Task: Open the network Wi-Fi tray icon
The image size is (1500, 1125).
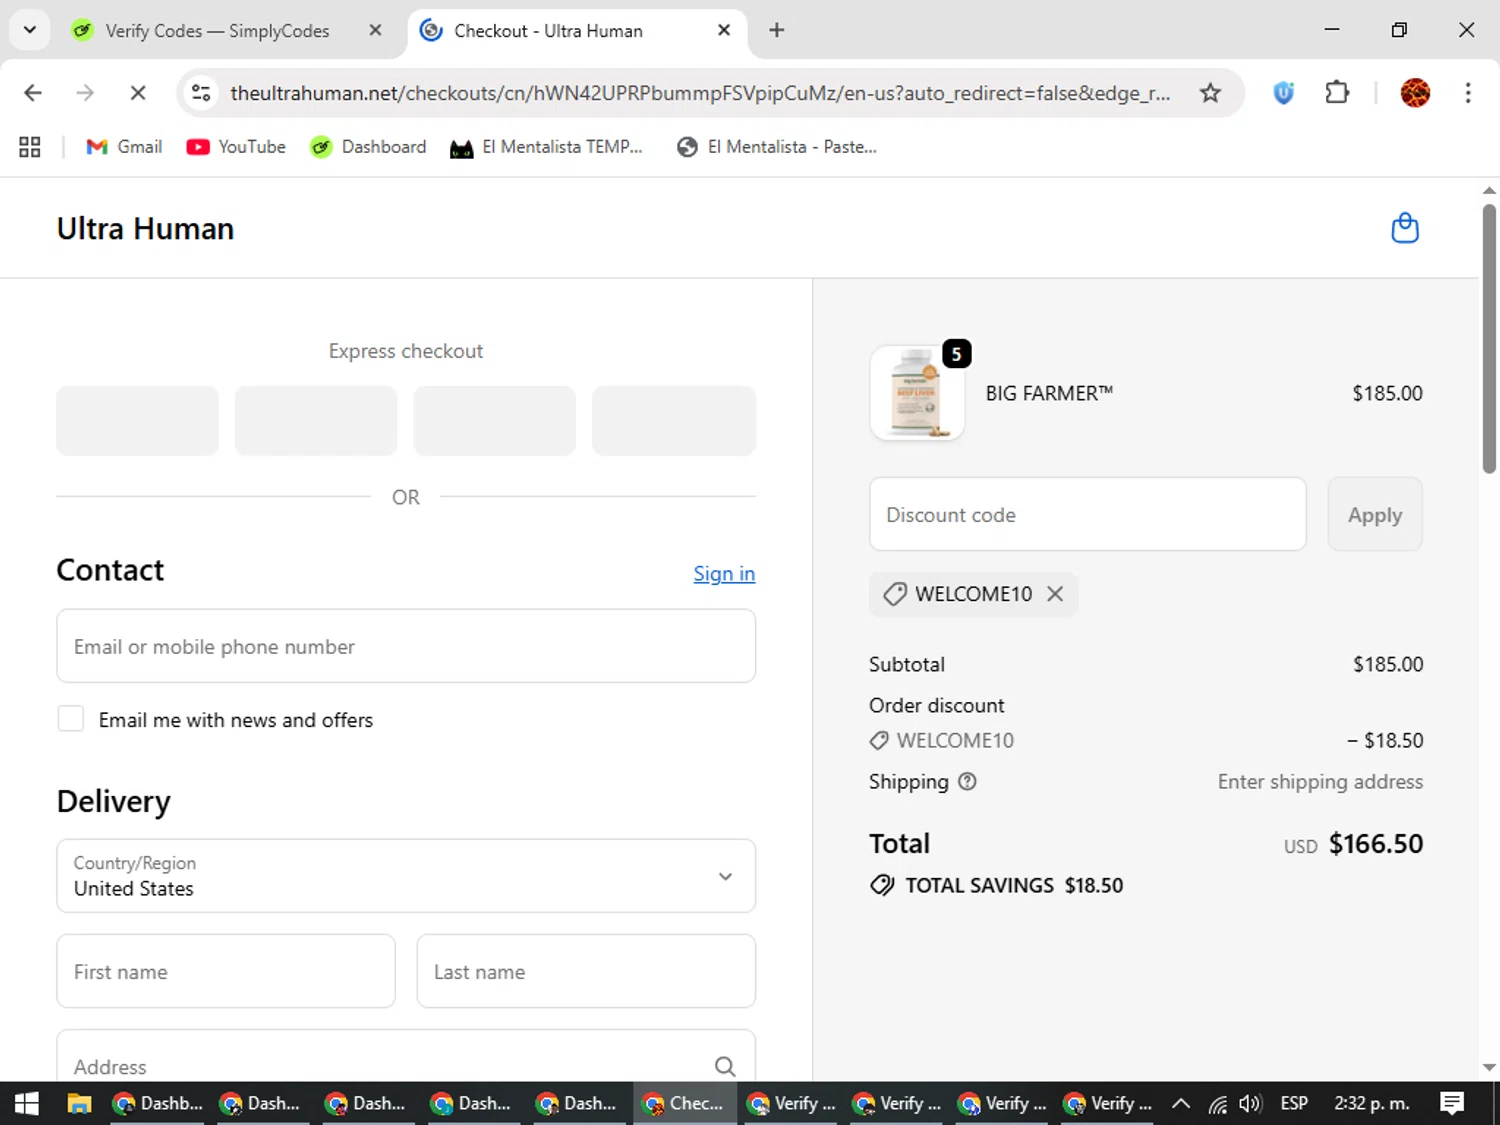Action: pyautogui.click(x=1217, y=1104)
